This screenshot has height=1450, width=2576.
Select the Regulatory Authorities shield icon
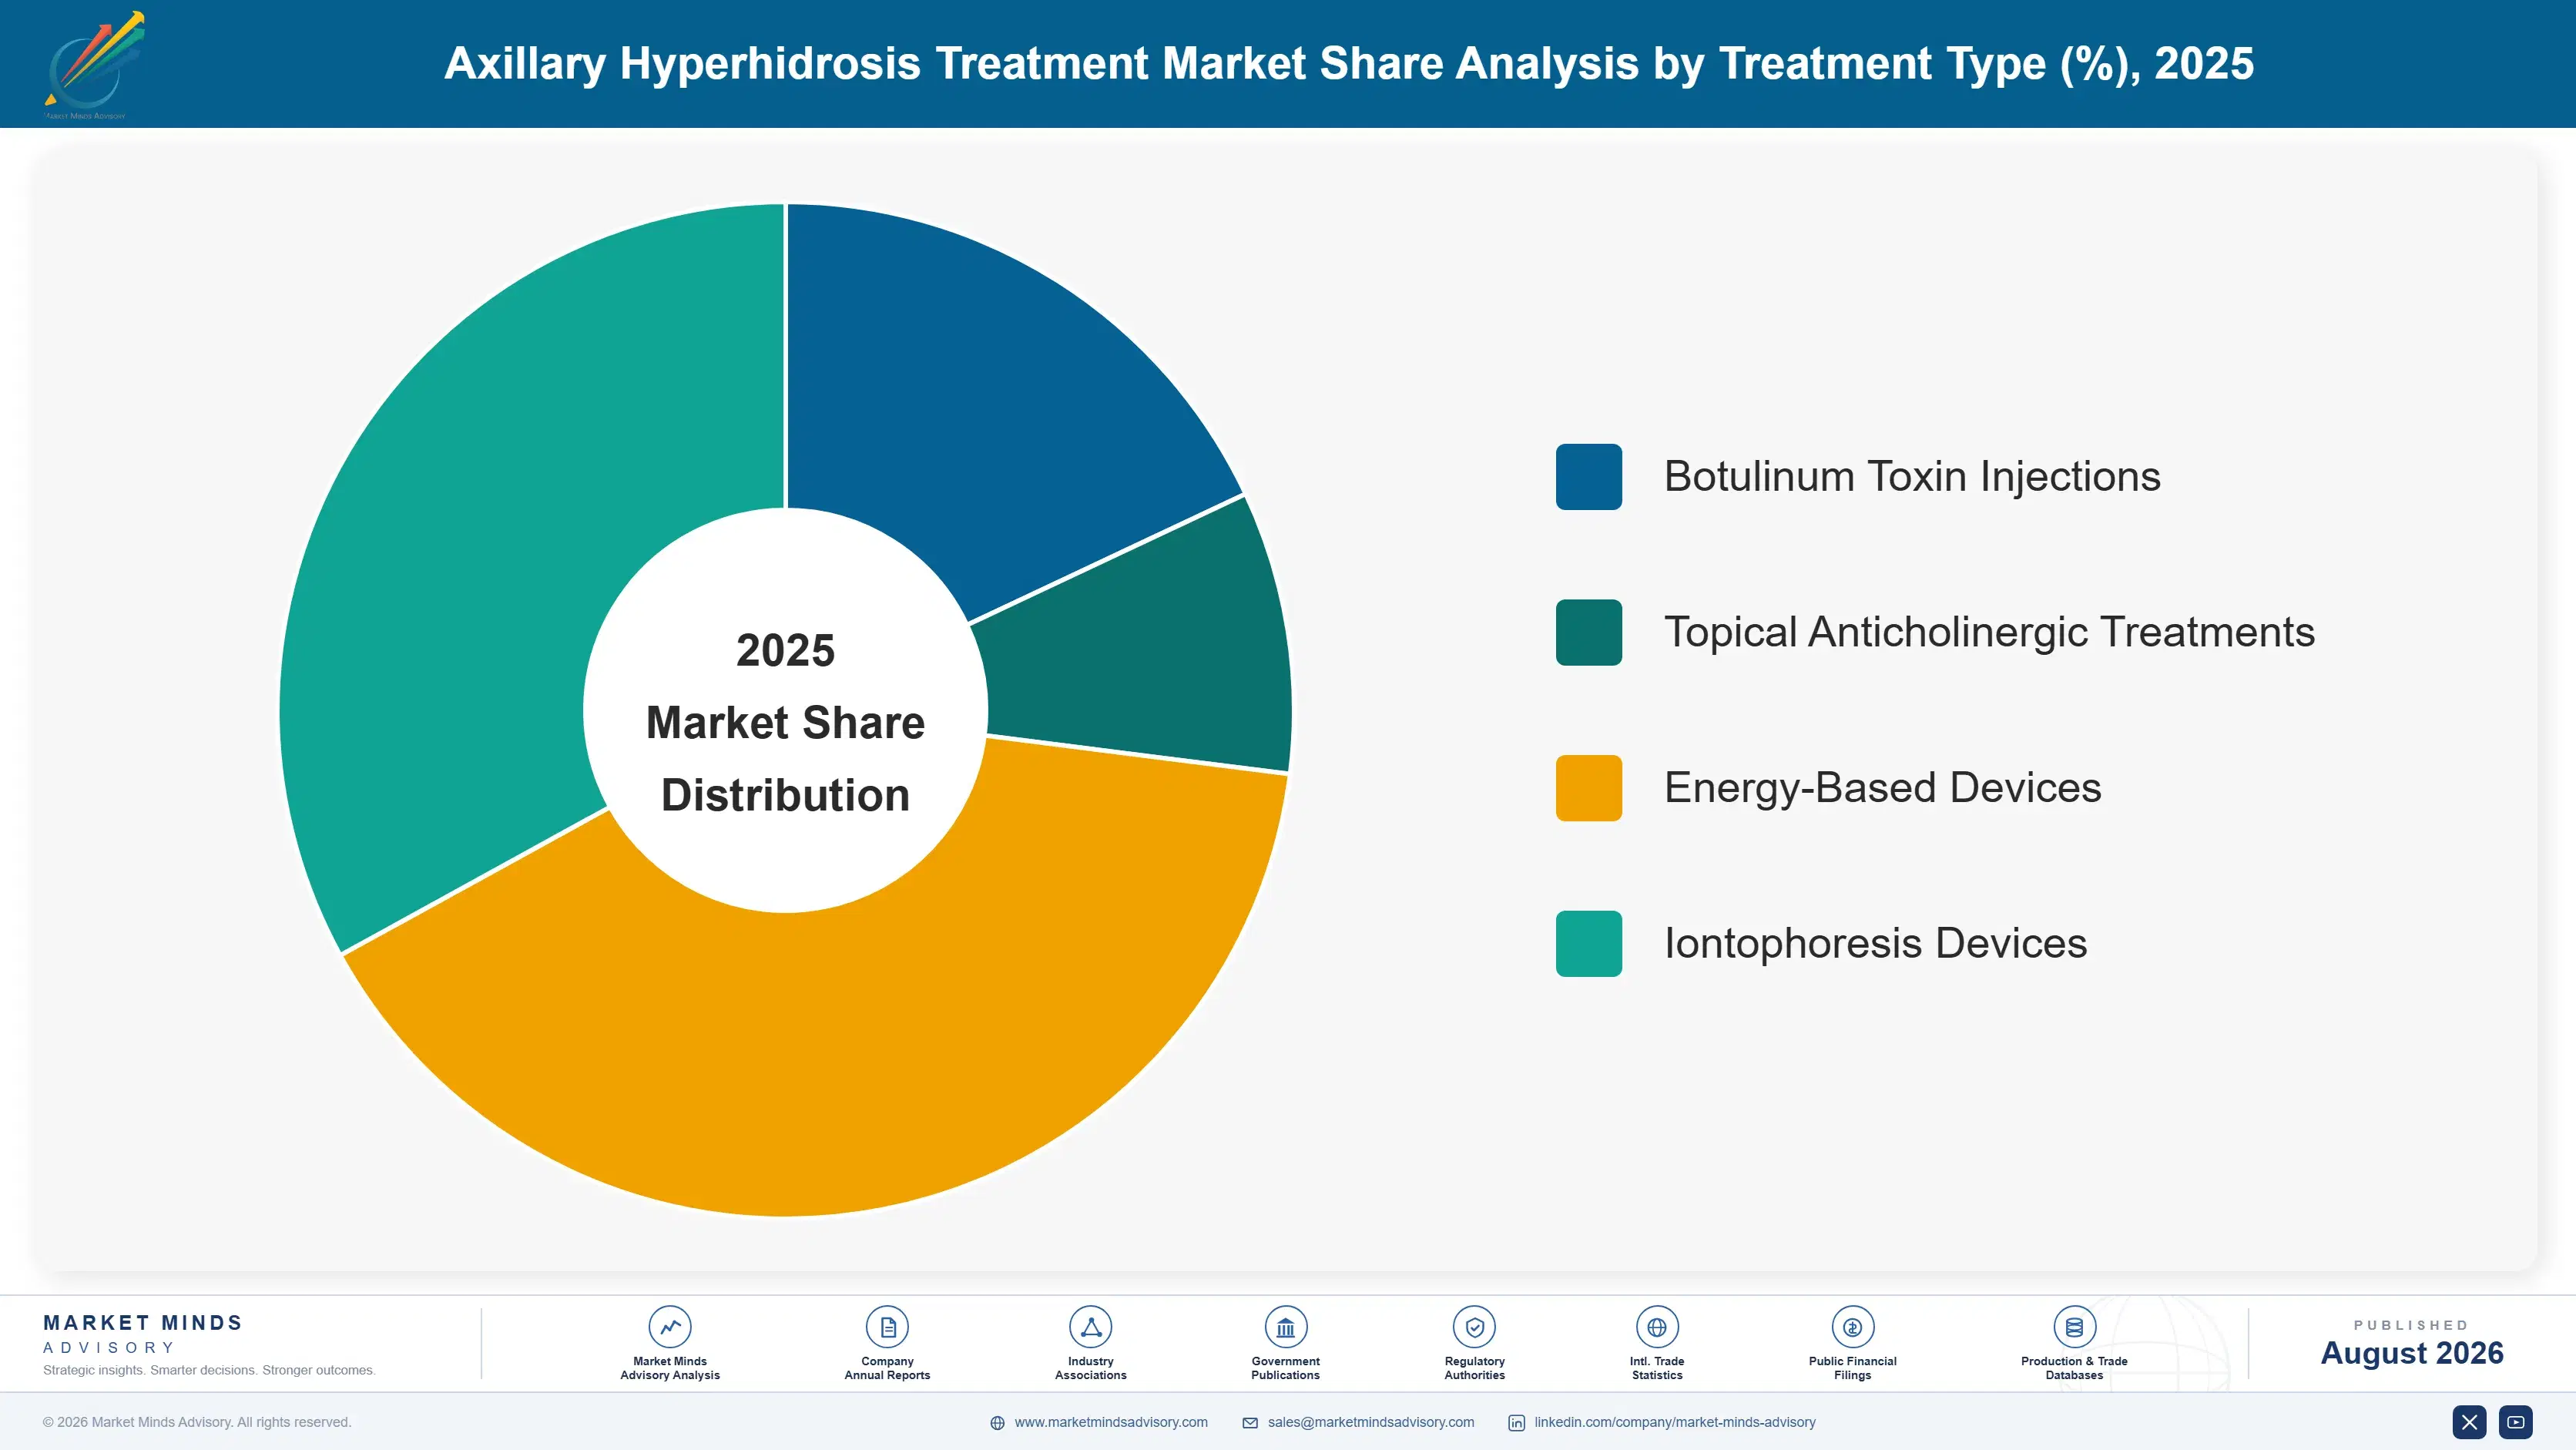tap(1474, 1327)
